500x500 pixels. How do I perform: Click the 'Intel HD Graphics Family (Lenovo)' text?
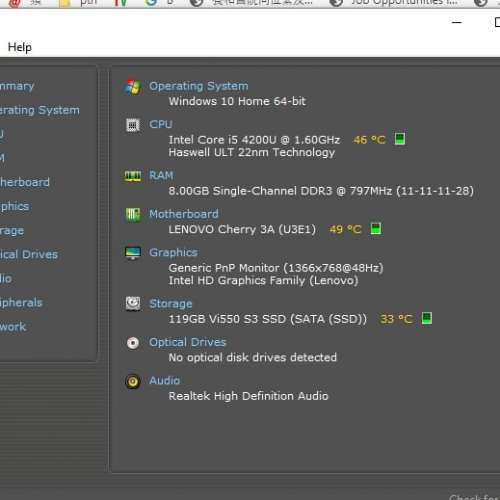[x=263, y=281]
